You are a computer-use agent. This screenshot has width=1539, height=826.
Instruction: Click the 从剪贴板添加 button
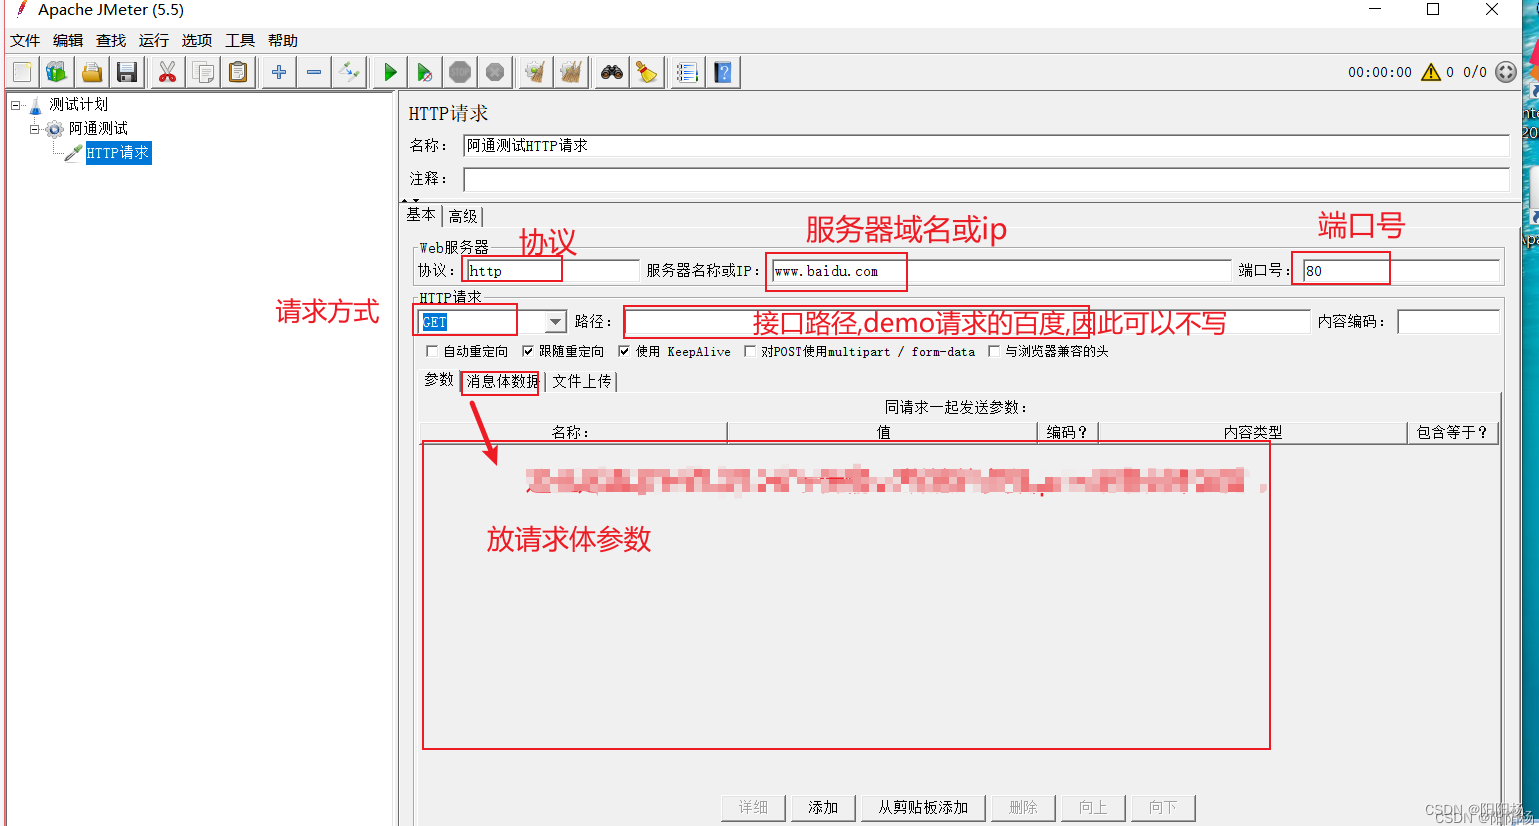pyautogui.click(x=923, y=808)
